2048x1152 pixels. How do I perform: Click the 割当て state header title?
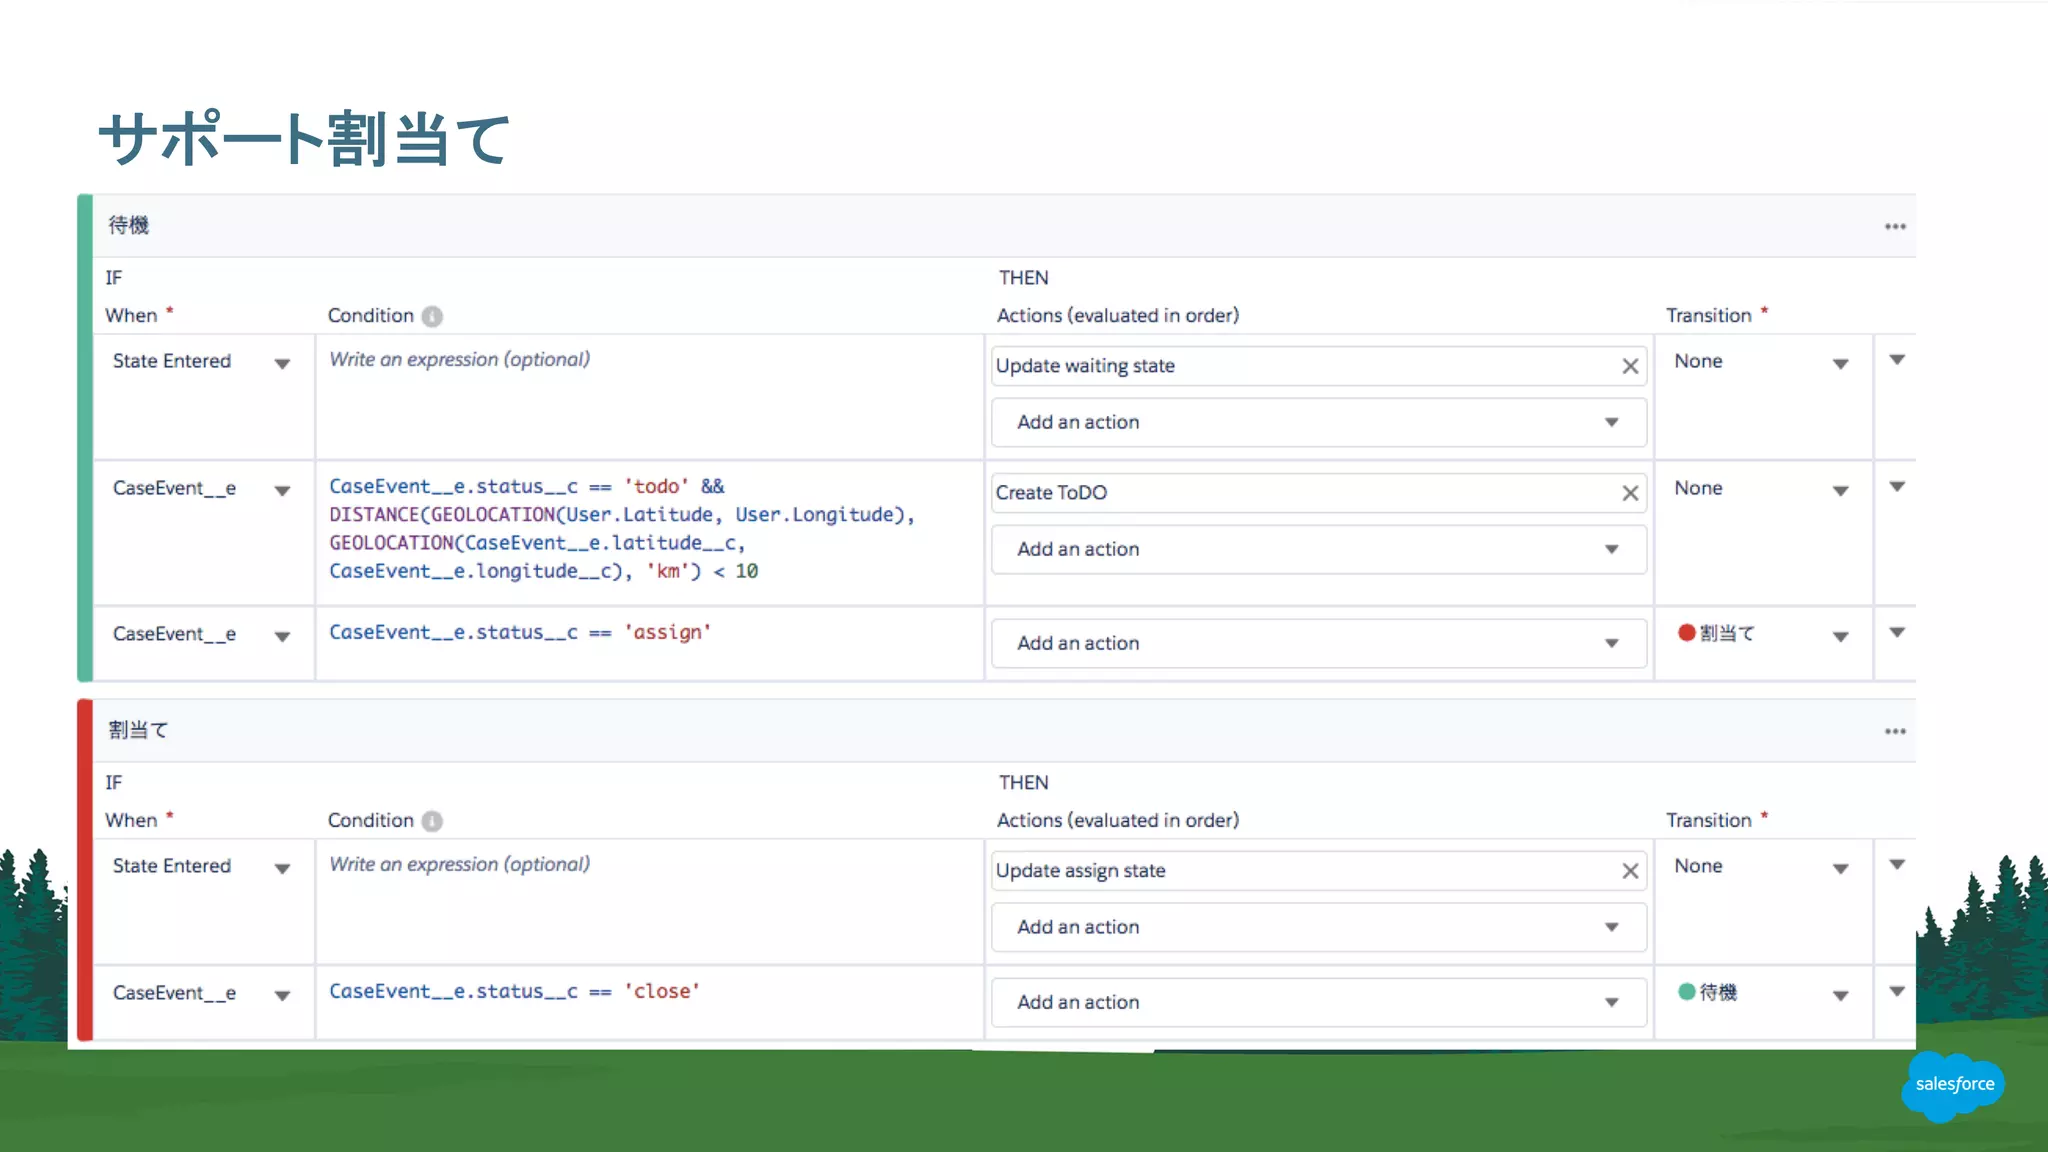(138, 730)
